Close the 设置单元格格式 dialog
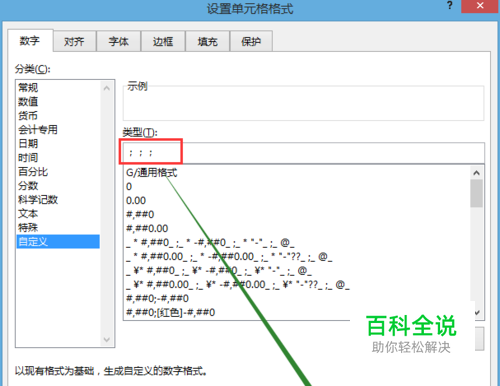 [480, 6]
